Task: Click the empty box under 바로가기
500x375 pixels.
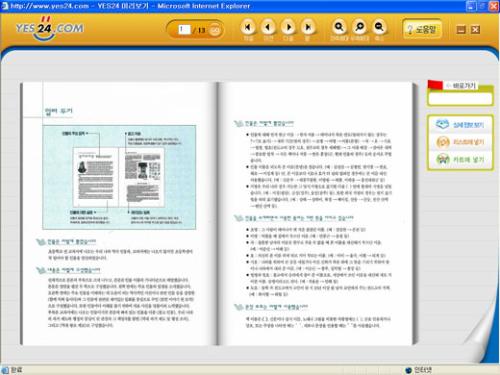Action: 460,99
